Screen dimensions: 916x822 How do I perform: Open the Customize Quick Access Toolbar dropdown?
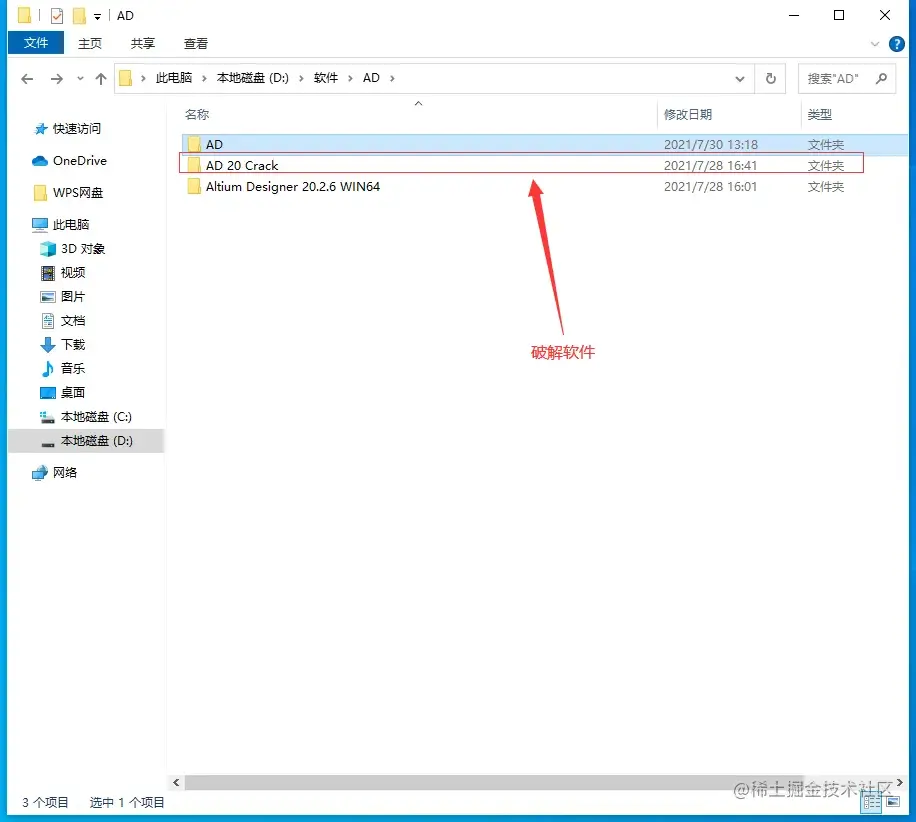coord(97,16)
